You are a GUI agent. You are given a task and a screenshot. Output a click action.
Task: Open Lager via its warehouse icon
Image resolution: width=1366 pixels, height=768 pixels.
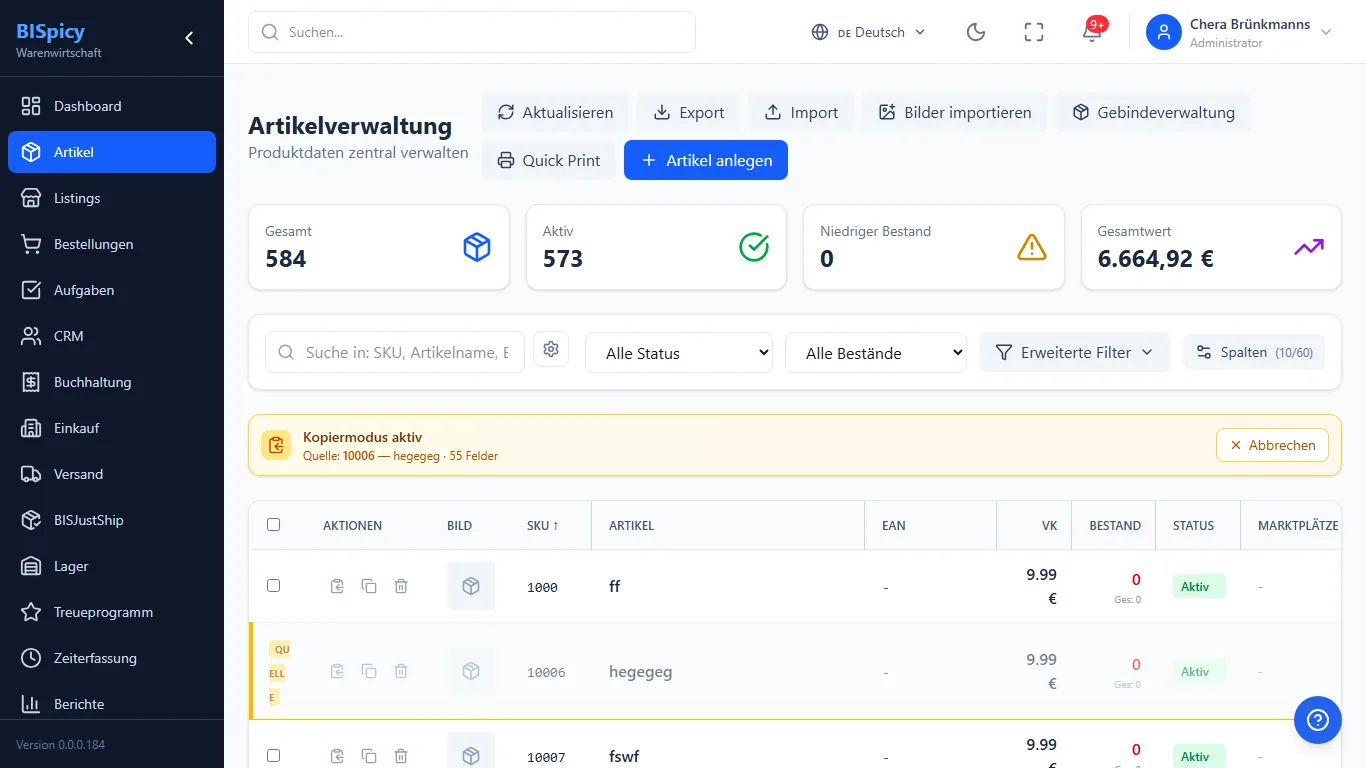click(x=31, y=566)
